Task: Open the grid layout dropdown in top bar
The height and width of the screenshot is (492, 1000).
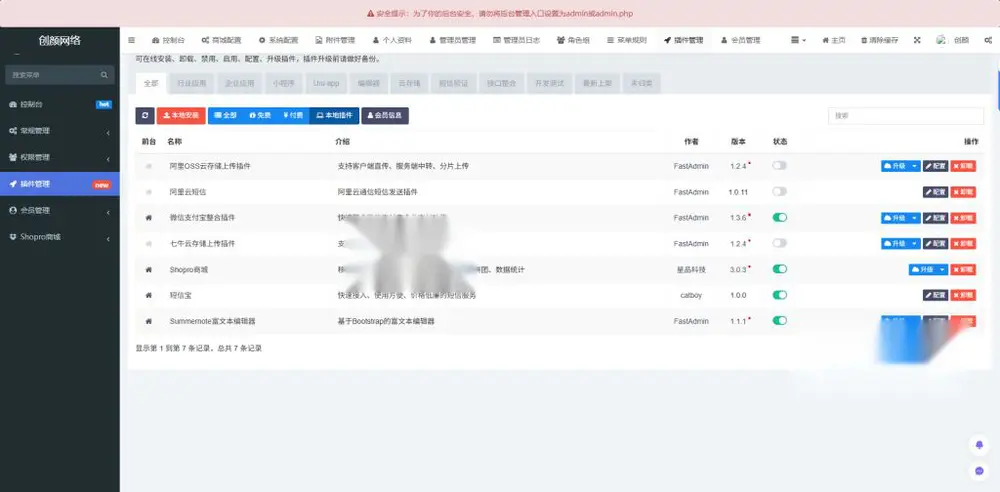Action: click(x=798, y=40)
